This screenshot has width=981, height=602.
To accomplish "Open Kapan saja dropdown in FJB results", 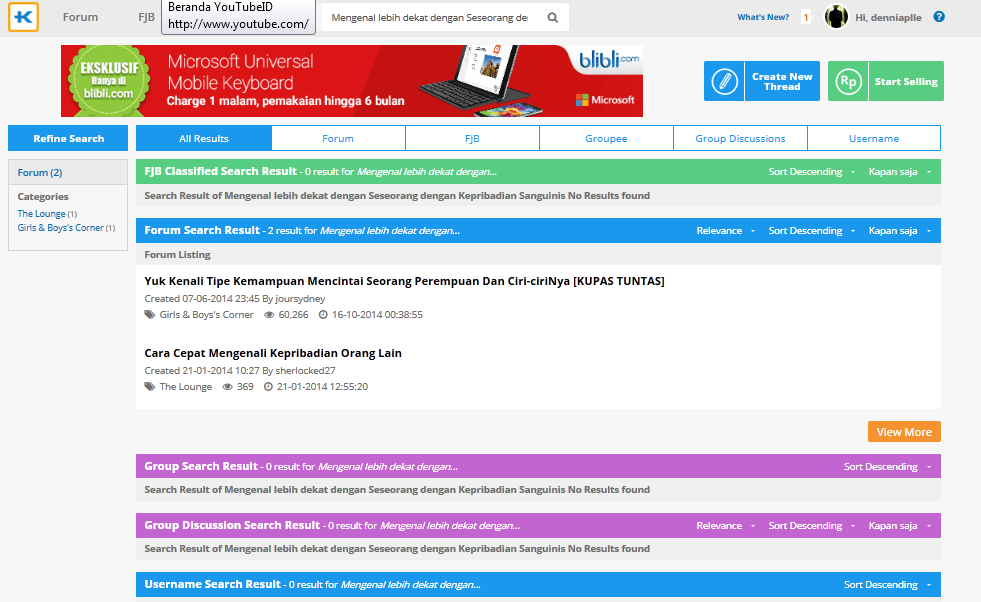I will [899, 172].
